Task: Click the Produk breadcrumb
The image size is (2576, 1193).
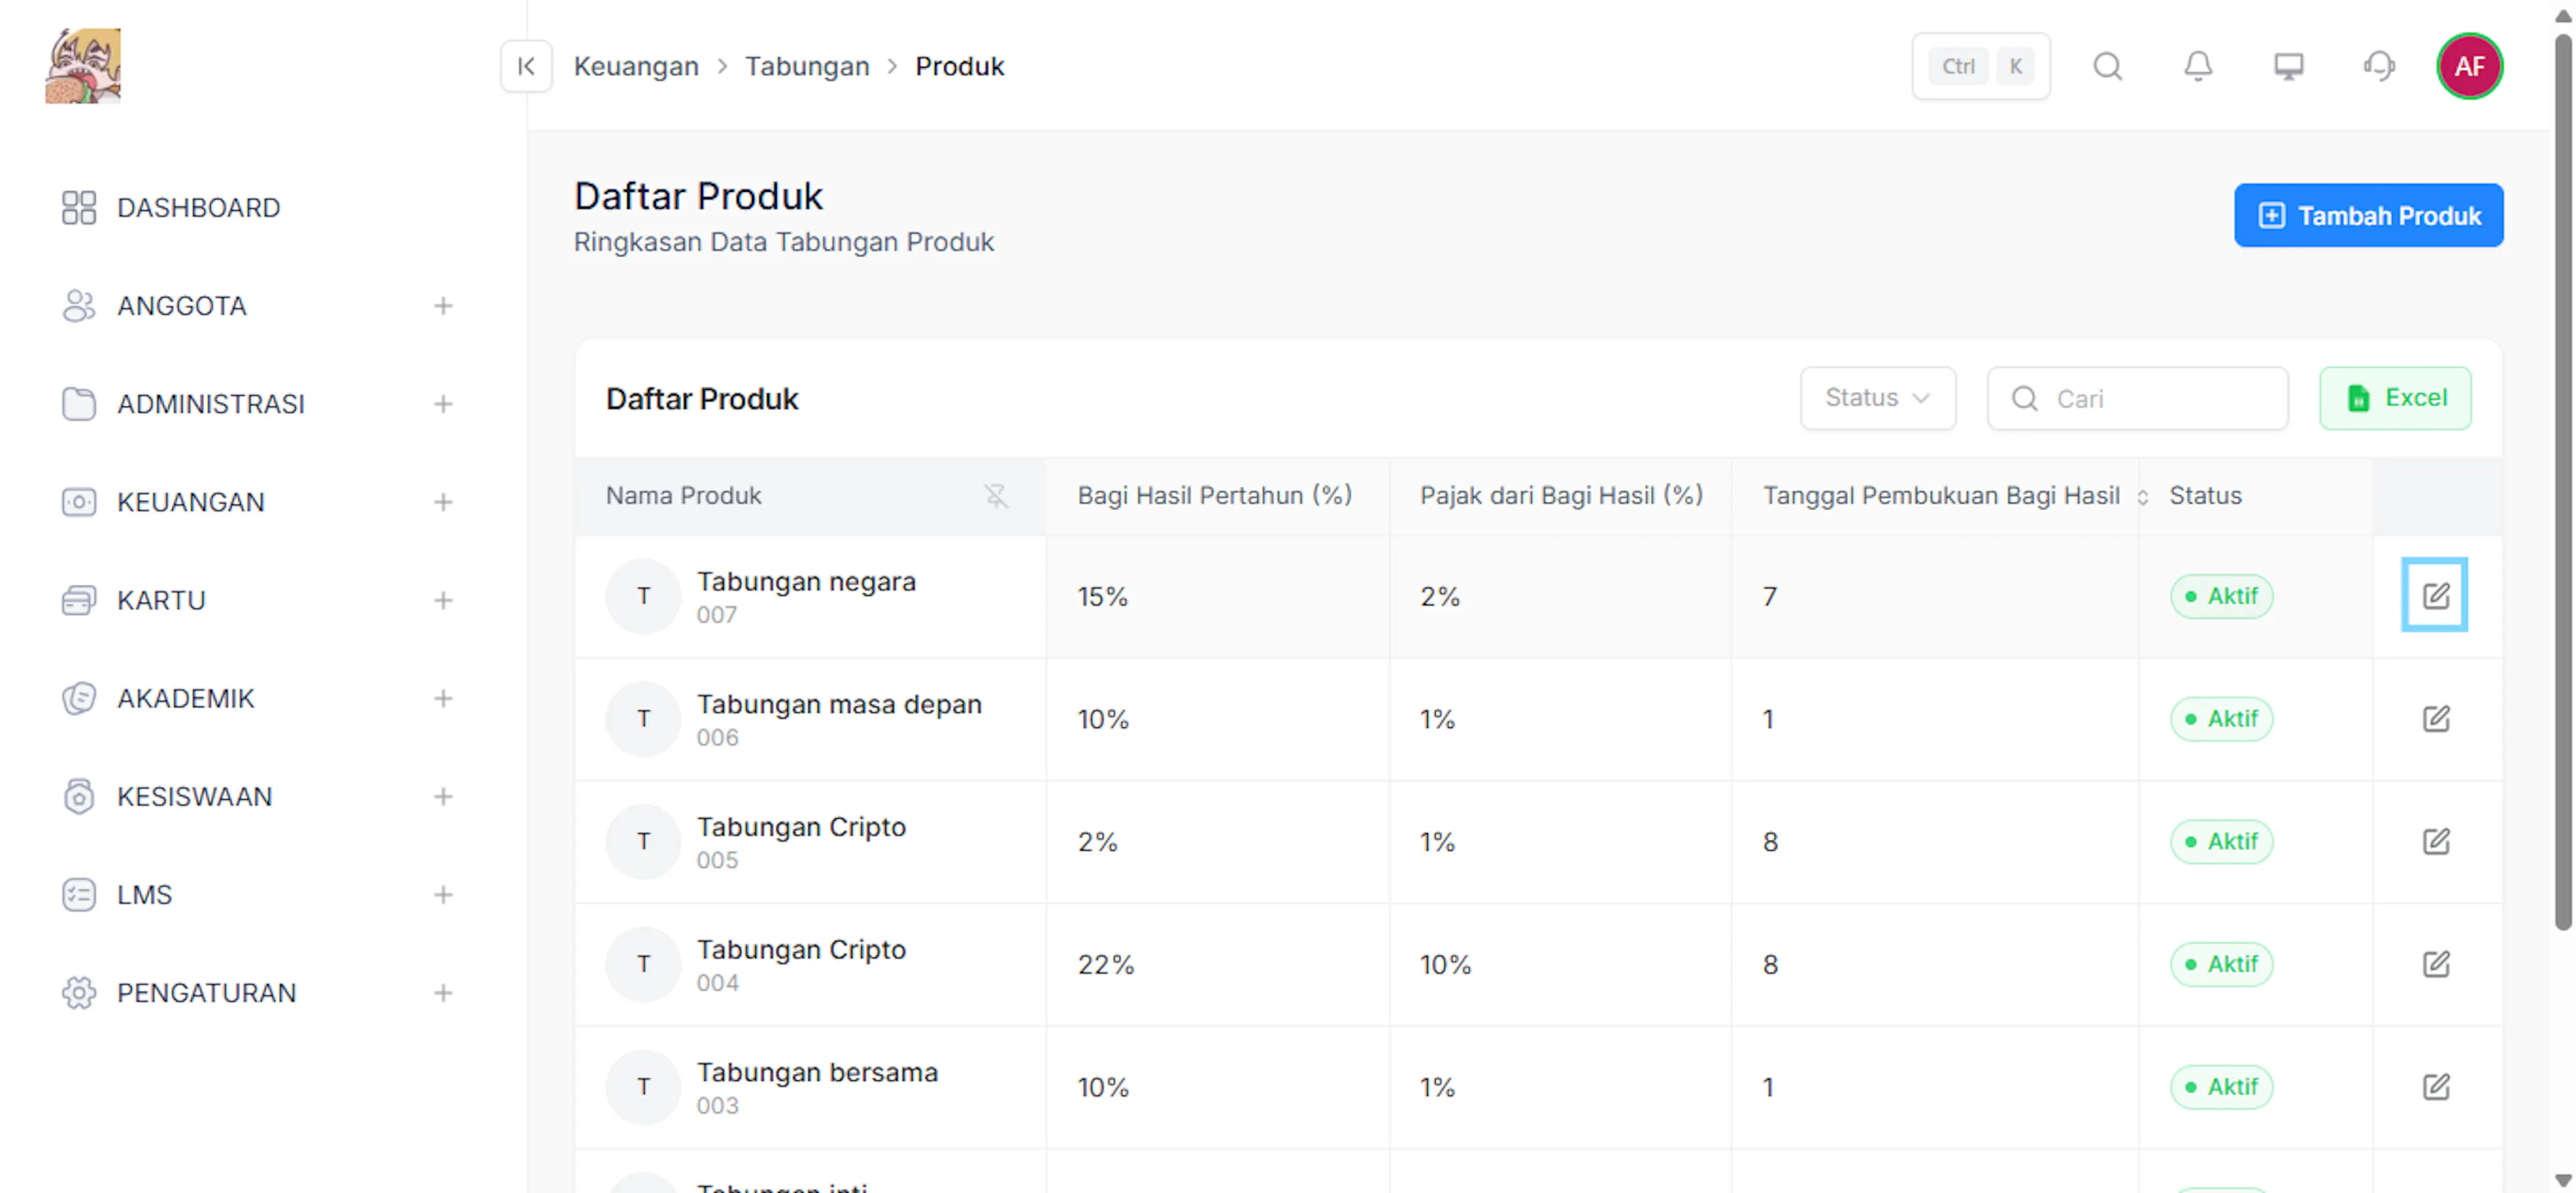Action: pyautogui.click(x=959, y=66)
